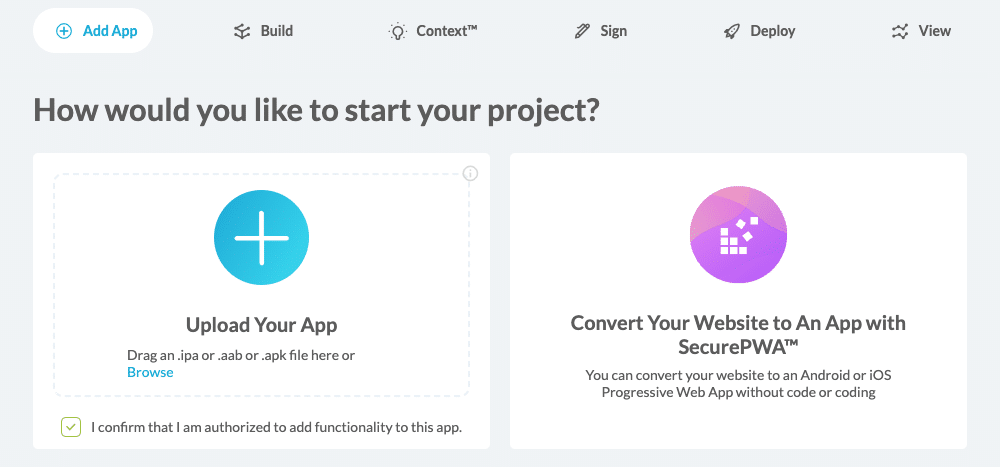The image size is (1000, 467).
Task: Click the Context lightbulb icon
Action: click(397, 31)
